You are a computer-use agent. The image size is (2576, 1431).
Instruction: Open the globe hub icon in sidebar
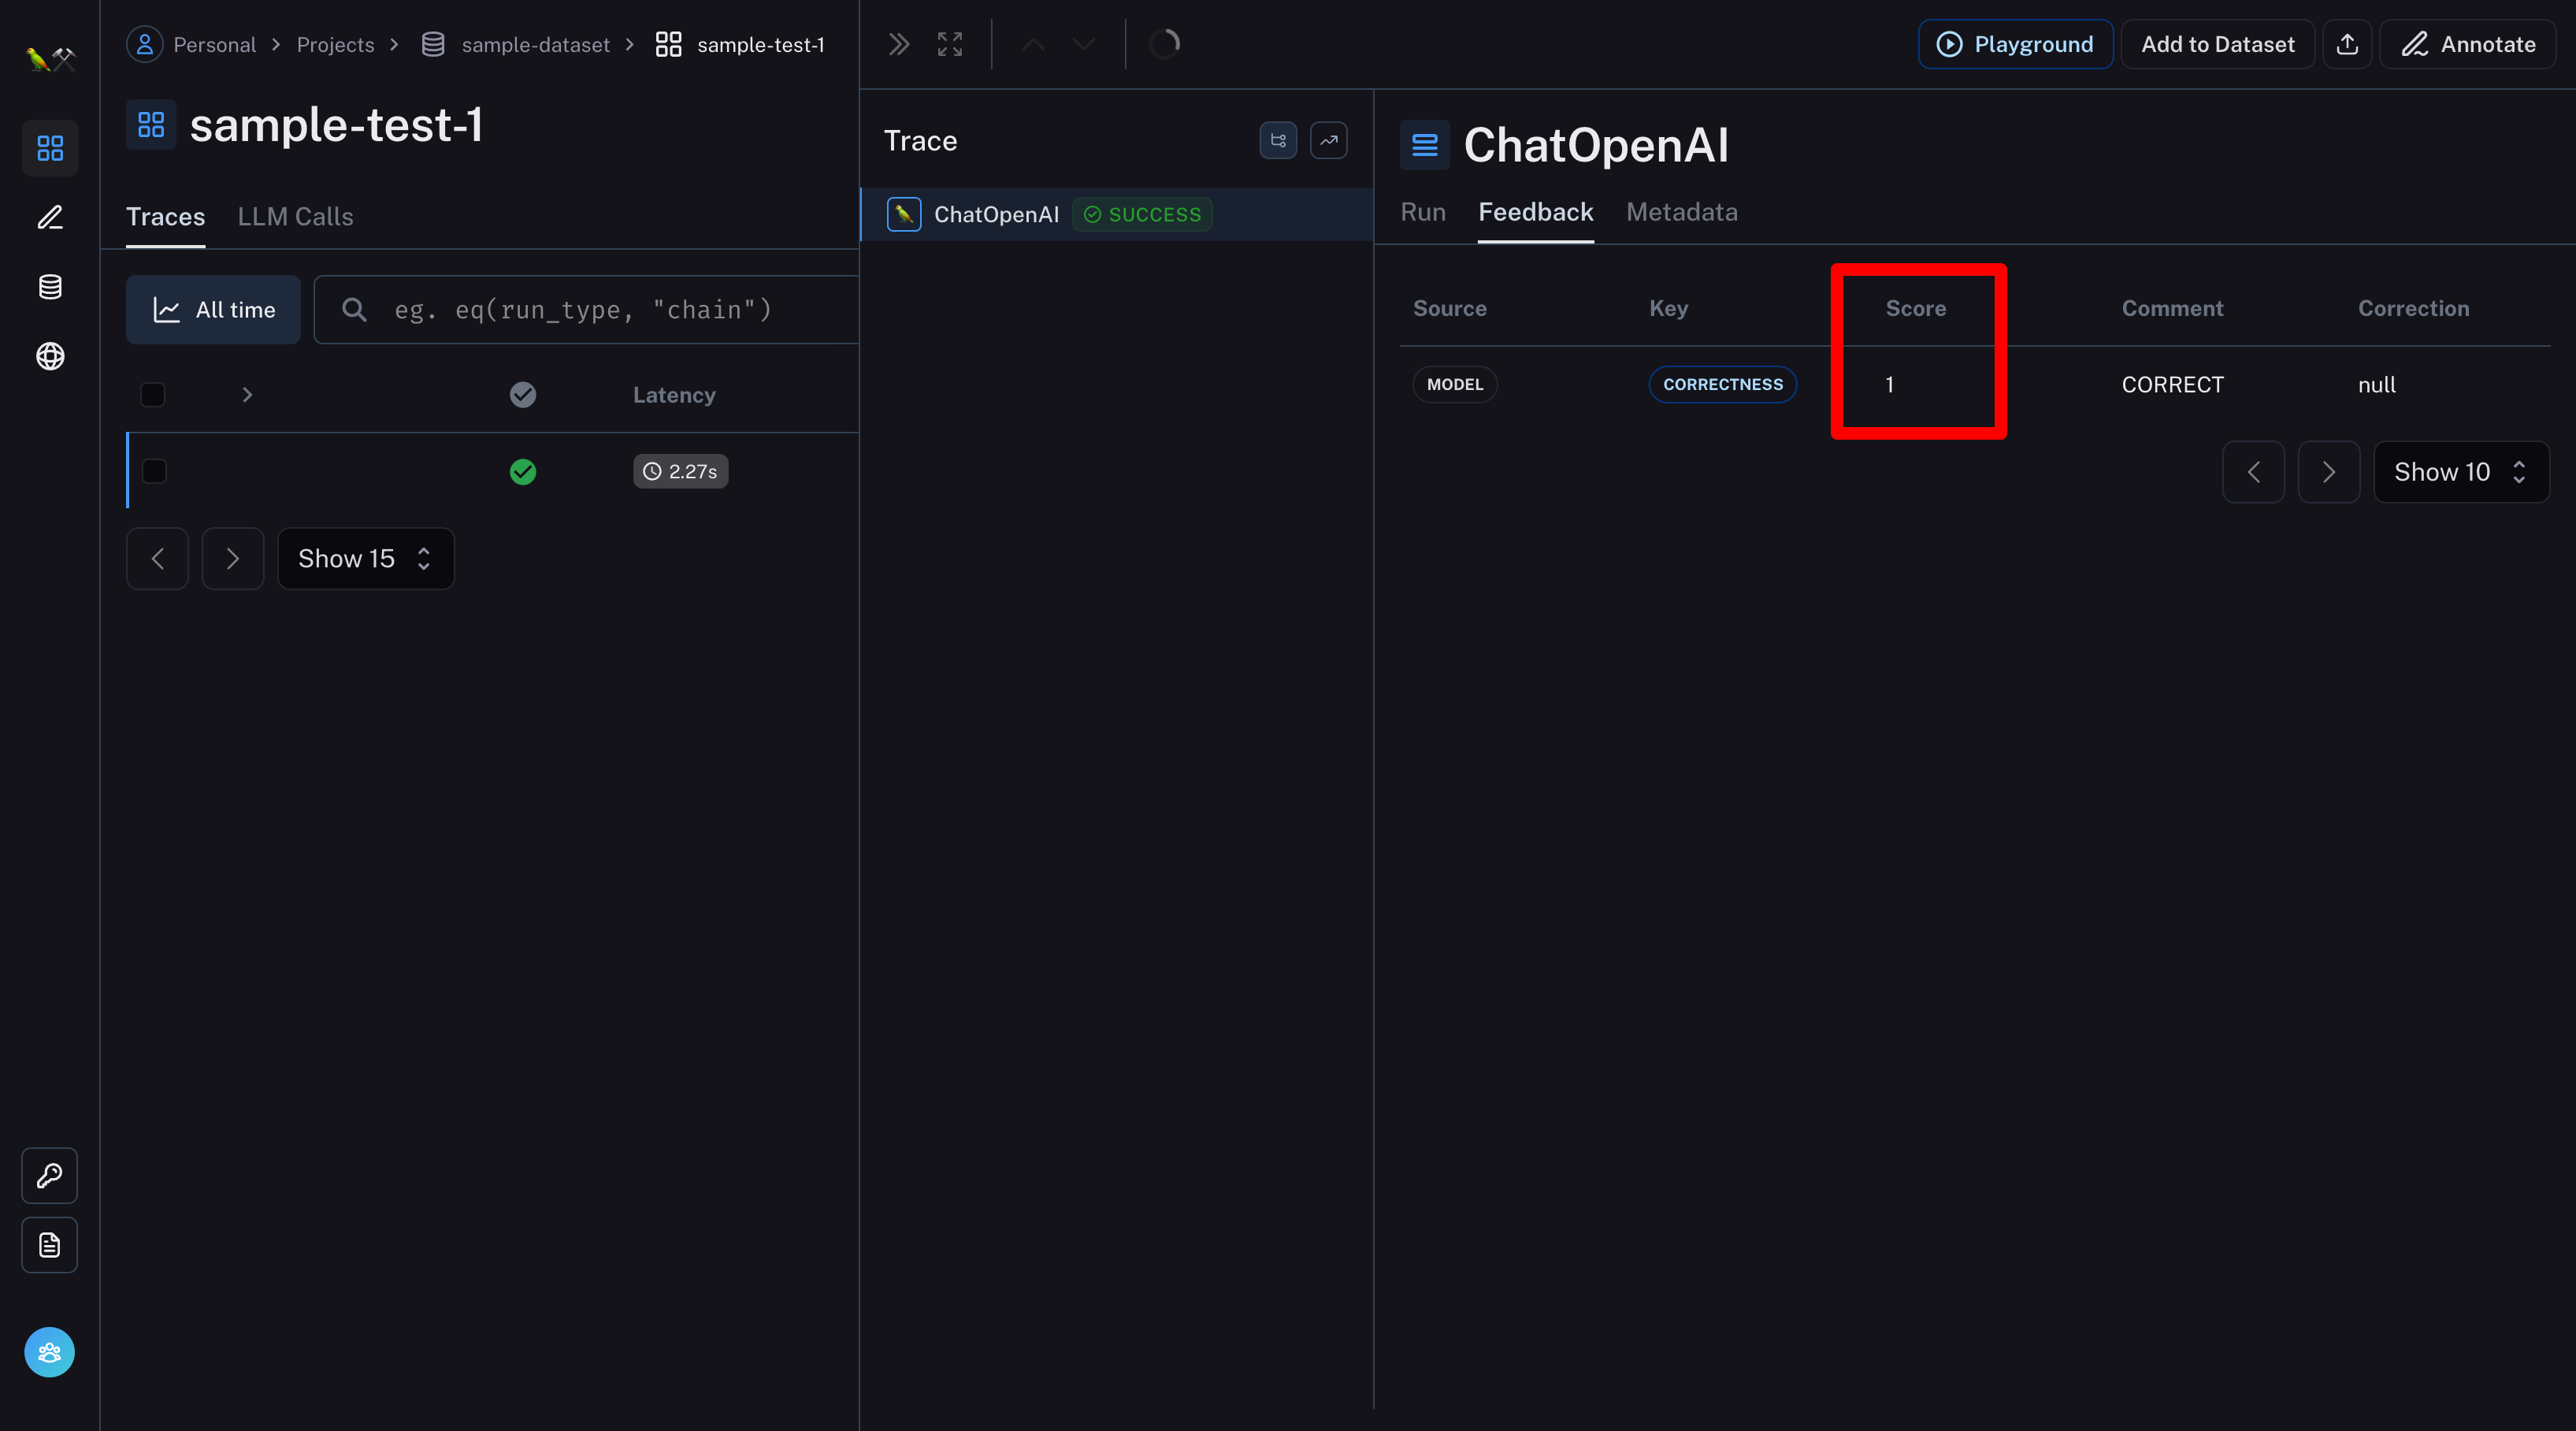click(50, 356)
